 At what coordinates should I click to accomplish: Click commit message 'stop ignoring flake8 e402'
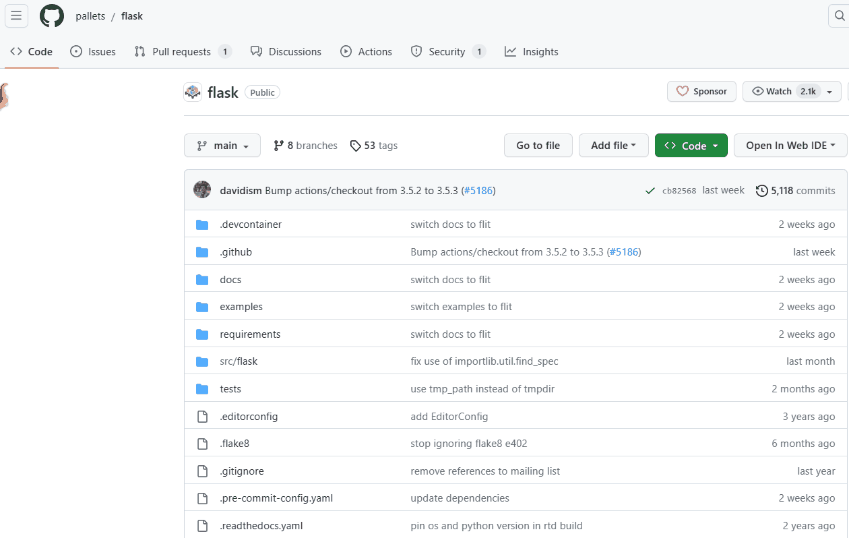tap(469, 444)
